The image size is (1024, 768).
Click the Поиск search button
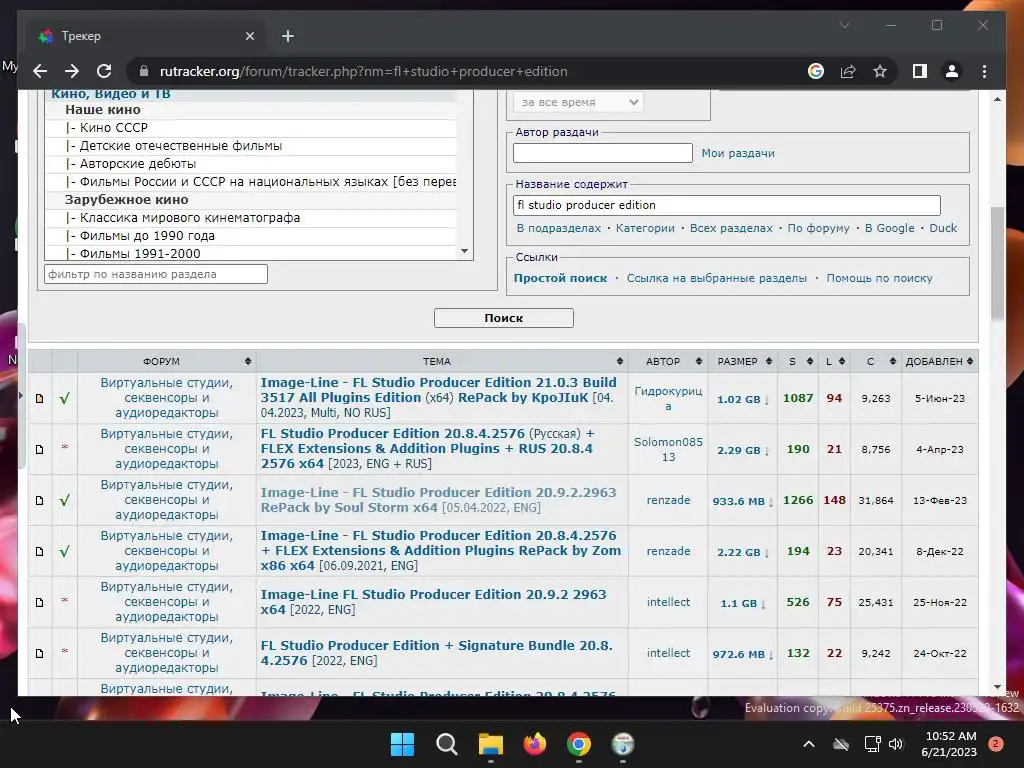pos(504,318)
